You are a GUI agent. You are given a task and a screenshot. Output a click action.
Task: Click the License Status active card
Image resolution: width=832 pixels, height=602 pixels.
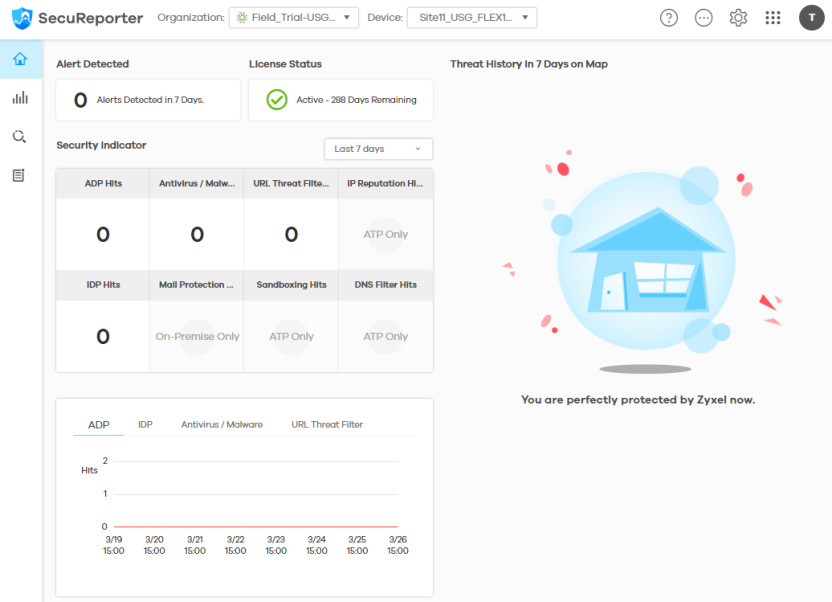click(x=341, y=100)
